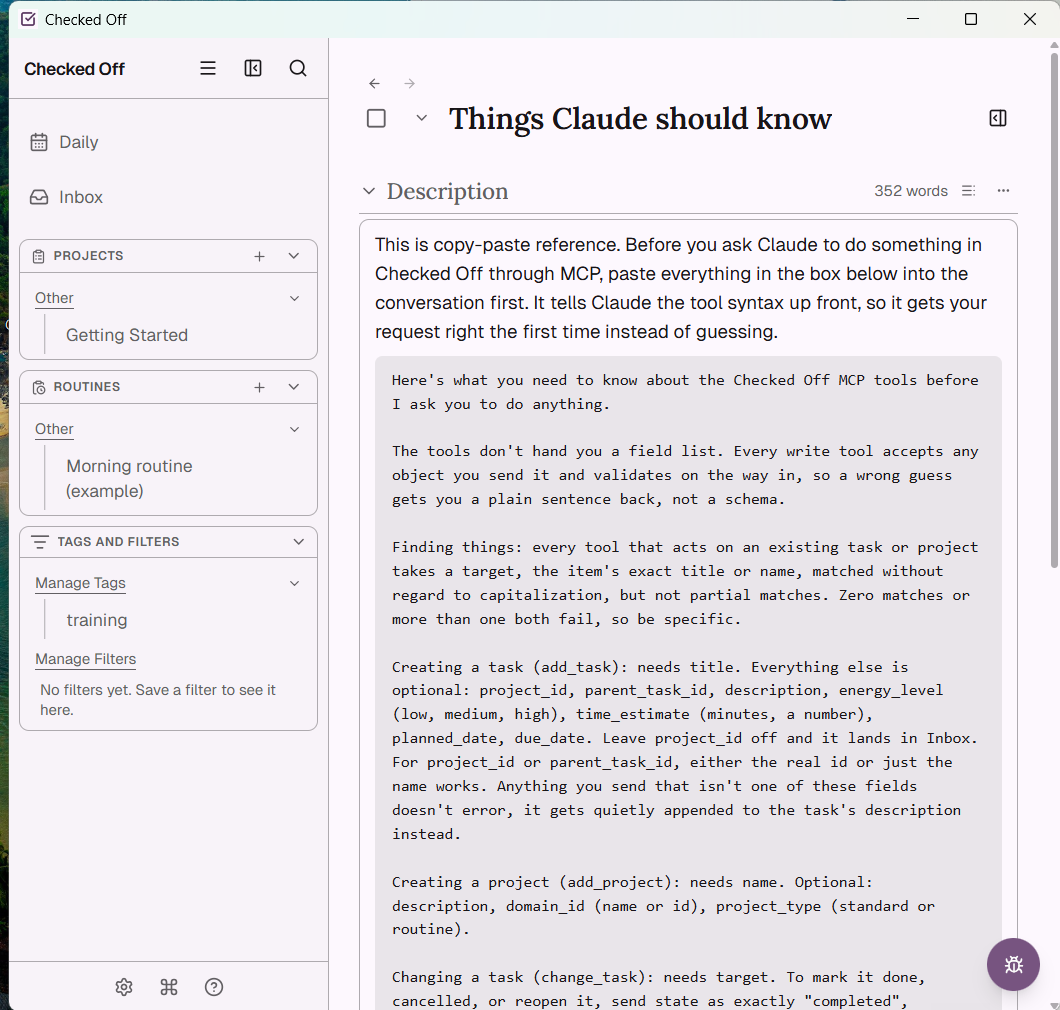Click the TAGS AND FILTERS filter icon
1060x1010 pixels.
[40, 542]
